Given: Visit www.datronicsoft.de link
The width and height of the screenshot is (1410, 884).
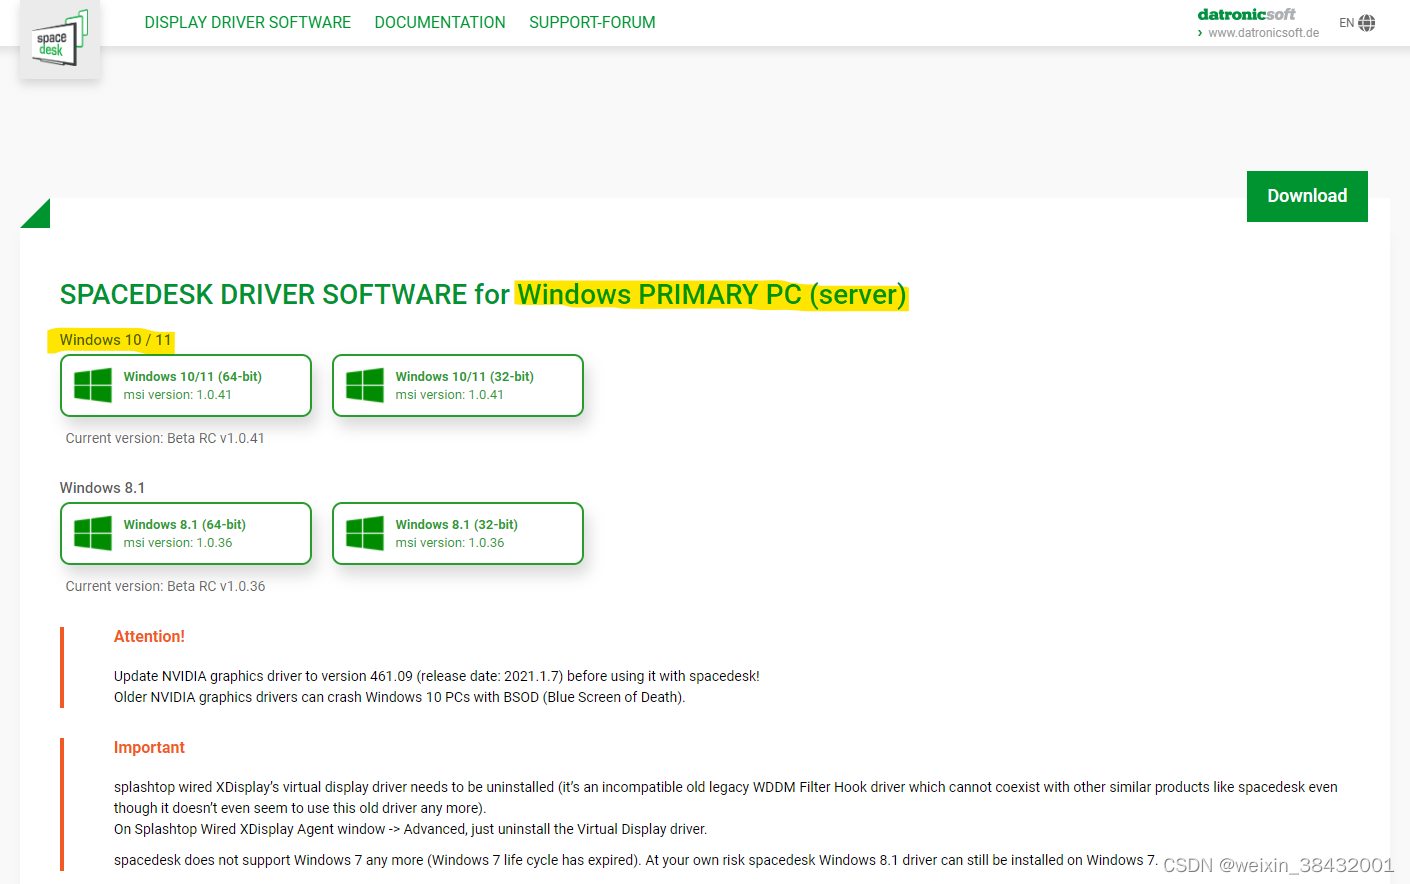Looking at the screenshot, I should [x=1263, y=33].
